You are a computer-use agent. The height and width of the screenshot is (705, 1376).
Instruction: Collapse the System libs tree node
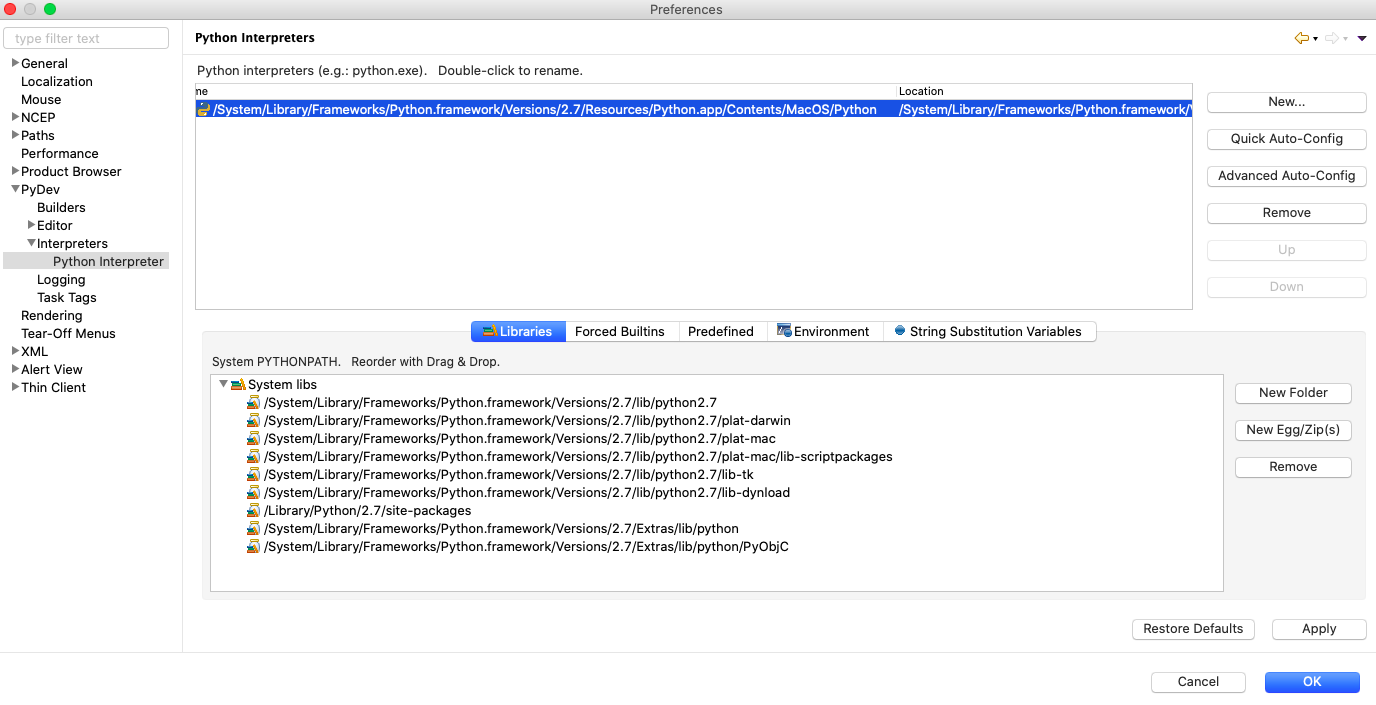click(x=223, y=384)
